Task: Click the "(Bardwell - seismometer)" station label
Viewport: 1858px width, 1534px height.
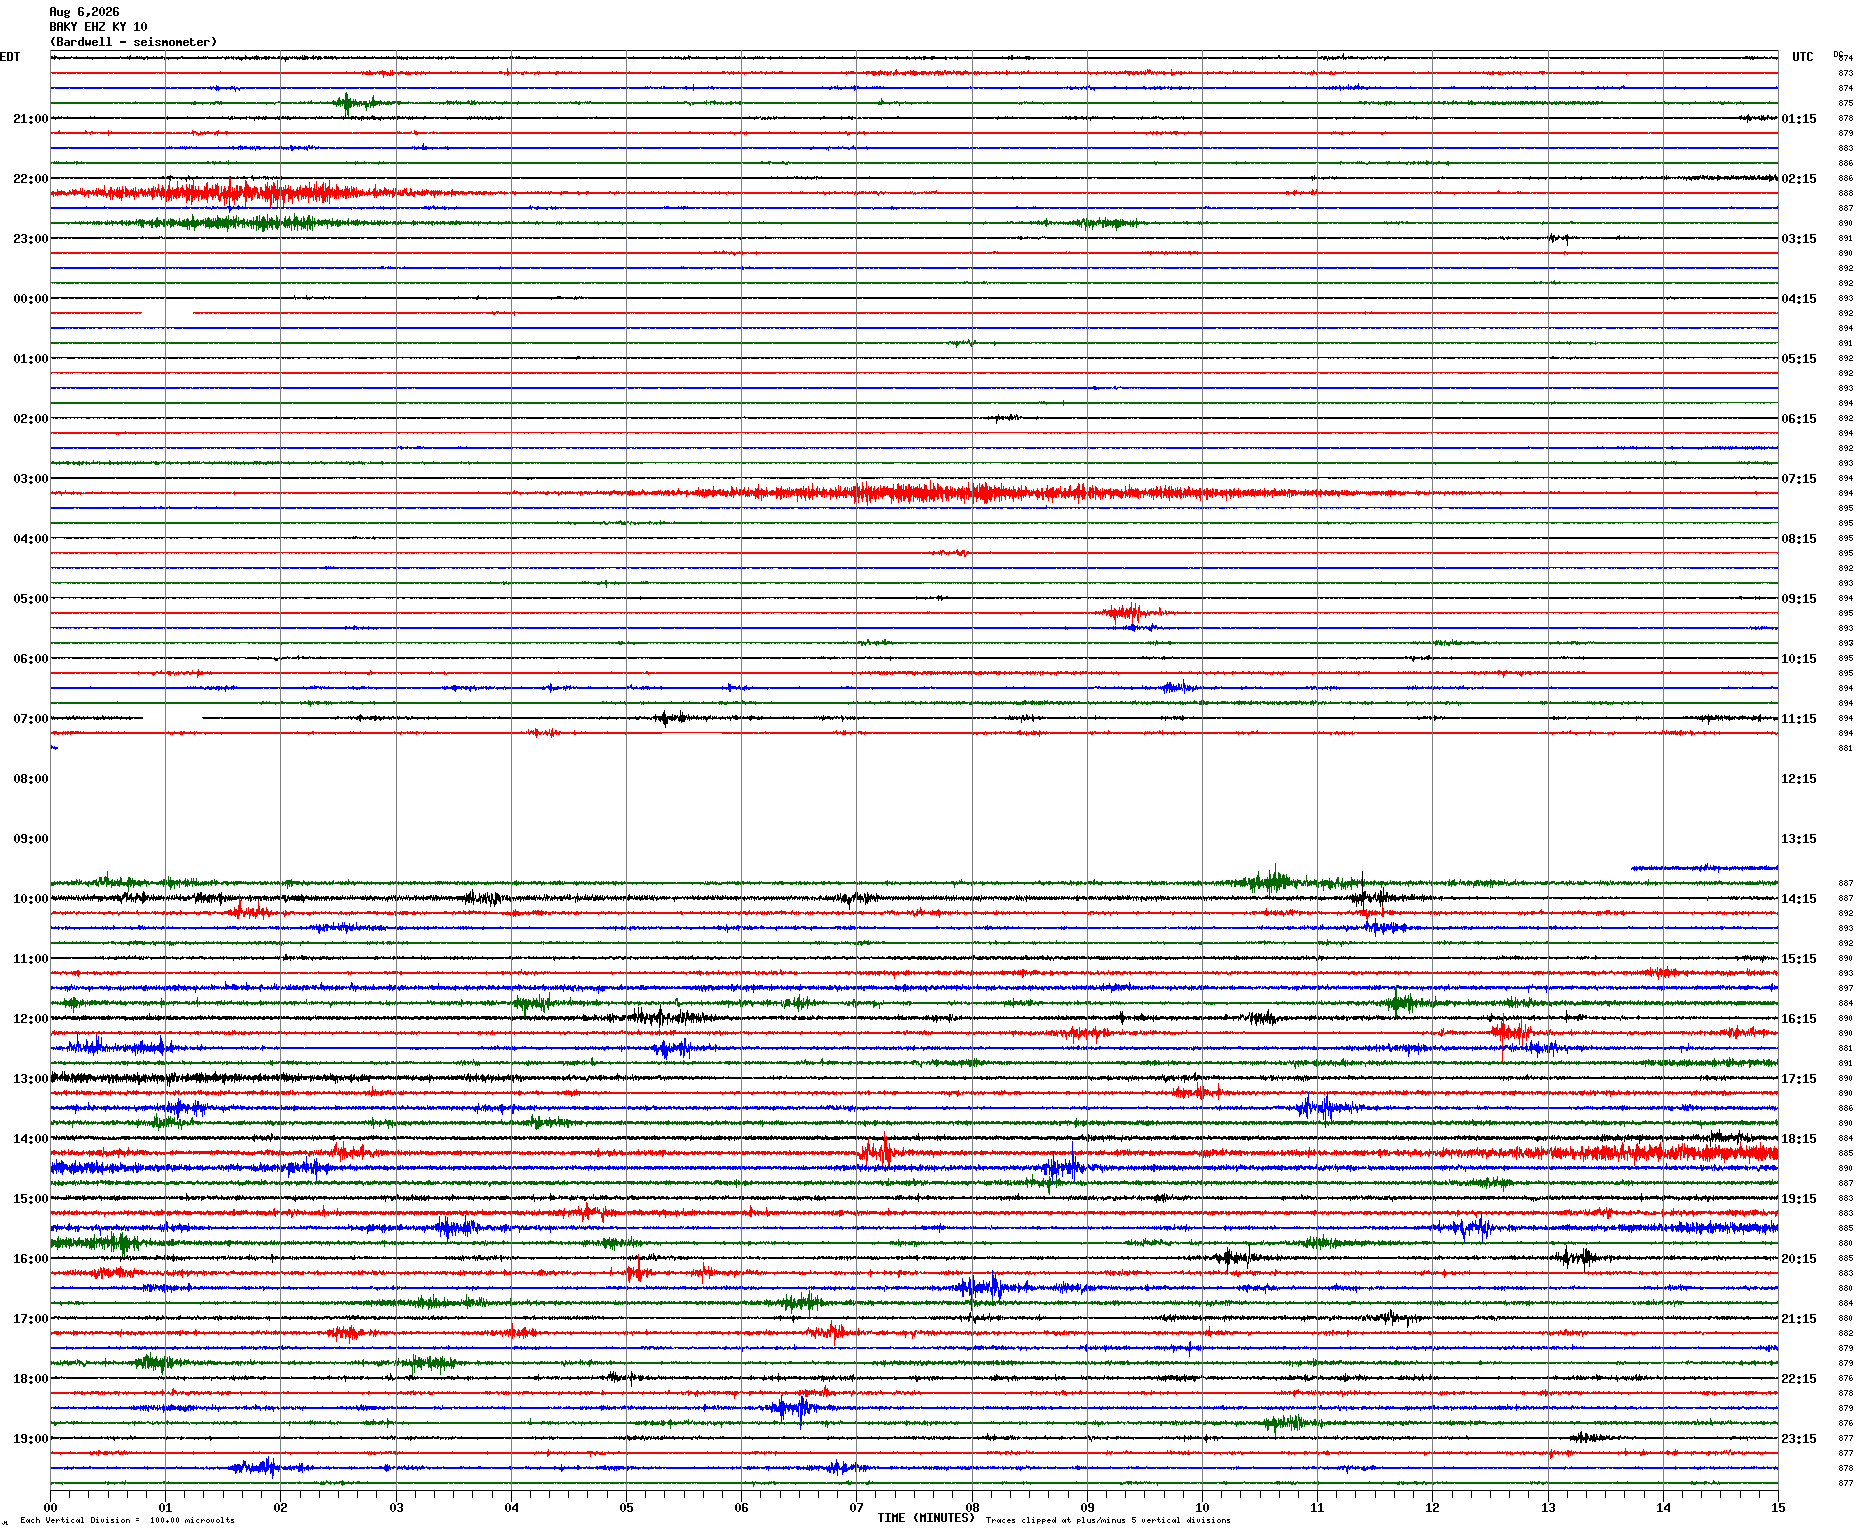Action: 133,42
